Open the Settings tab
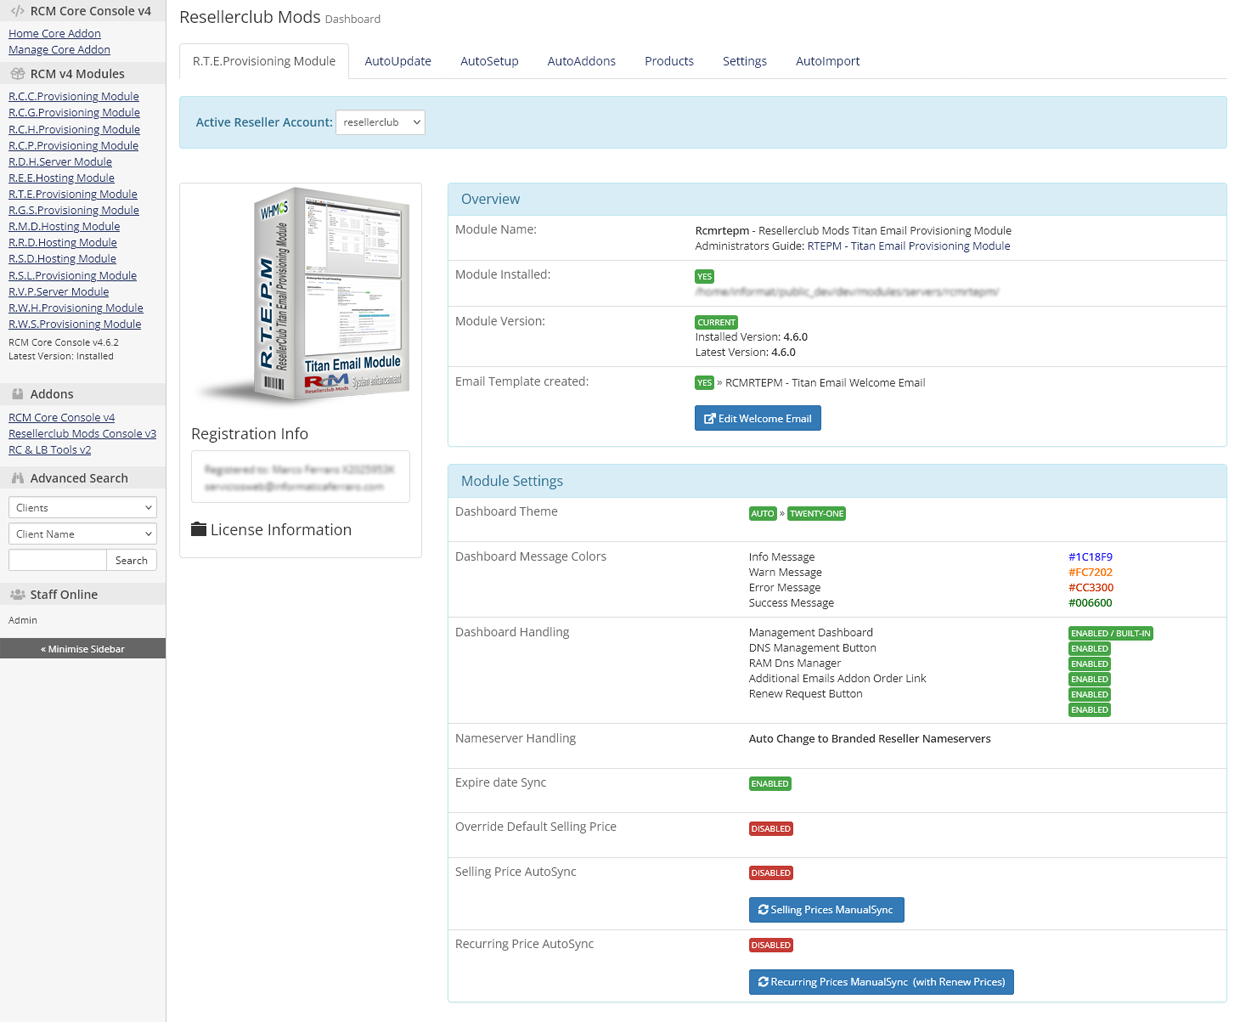1240x1022 pixels. (x=745, y=61)
